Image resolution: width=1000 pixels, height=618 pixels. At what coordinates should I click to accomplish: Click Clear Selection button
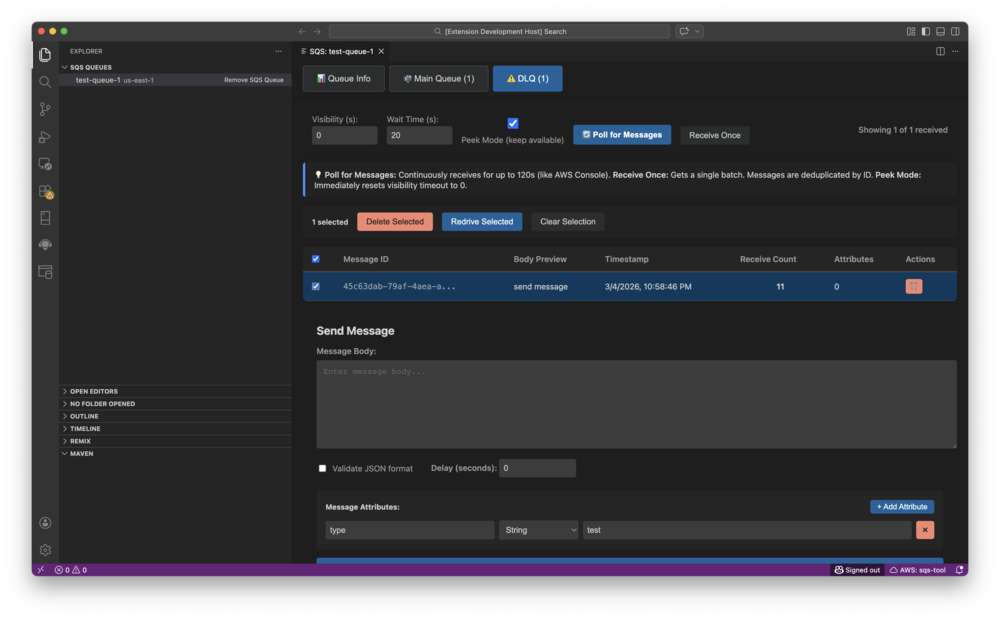tap(568, 221)
